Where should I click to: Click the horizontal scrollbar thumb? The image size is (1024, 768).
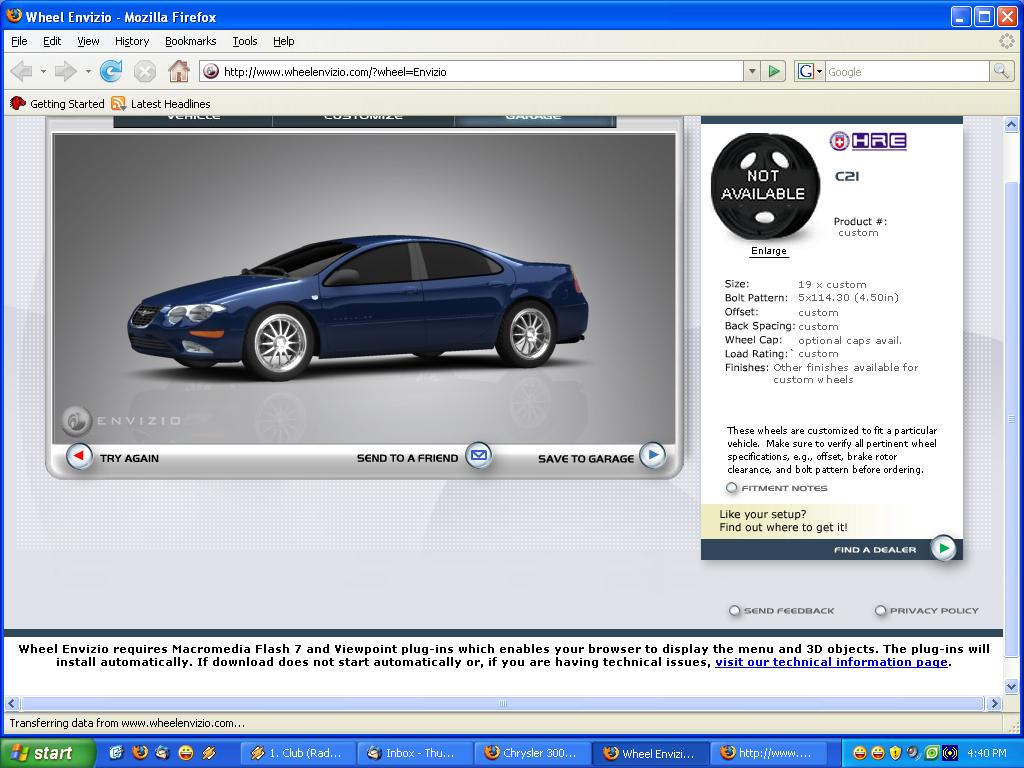[503, 703]
